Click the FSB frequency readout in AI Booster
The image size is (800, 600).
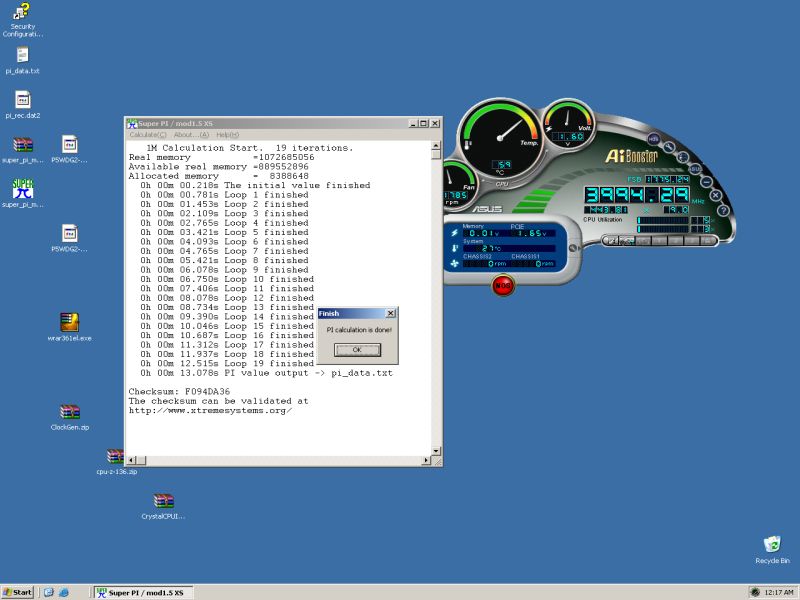[667, 179]
